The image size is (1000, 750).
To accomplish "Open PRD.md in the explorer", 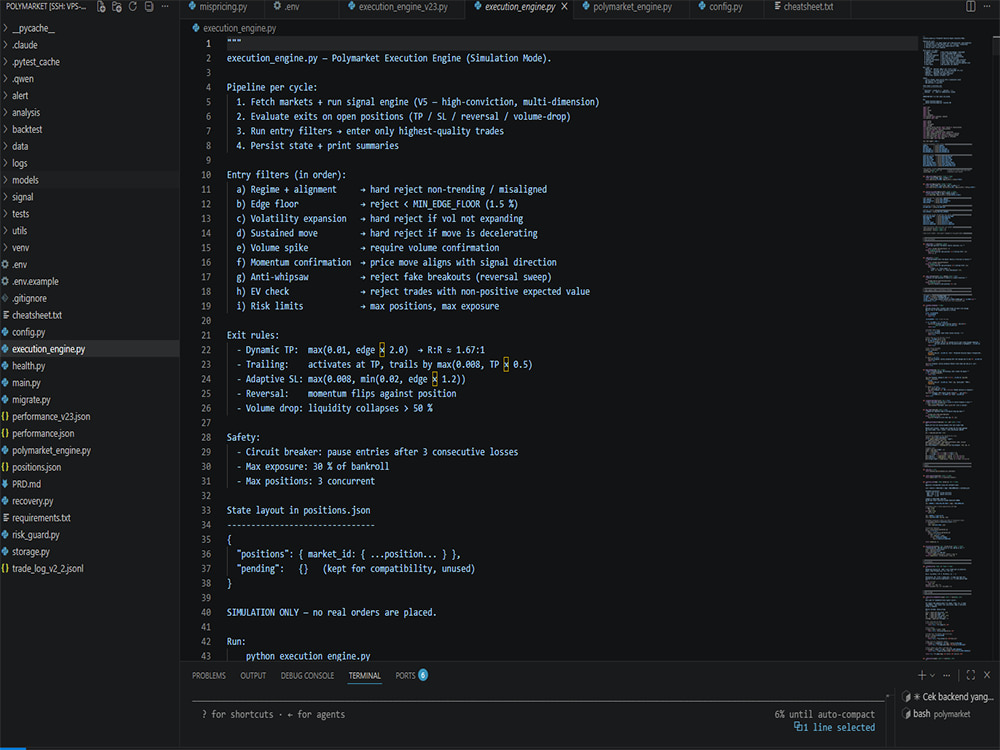I will coord(90,484).
